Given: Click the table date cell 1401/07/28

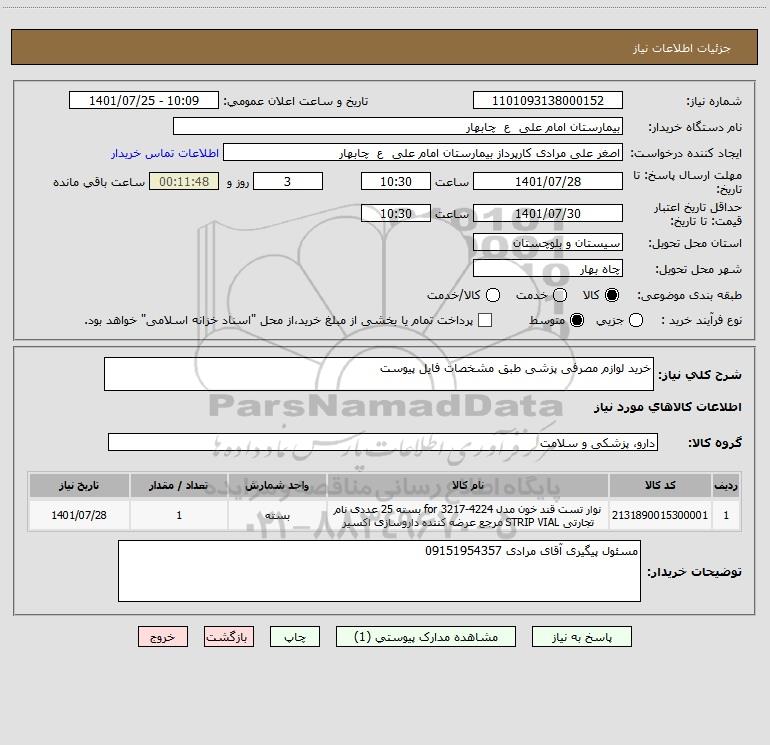Looking at the screenshot, I should 79,515.
